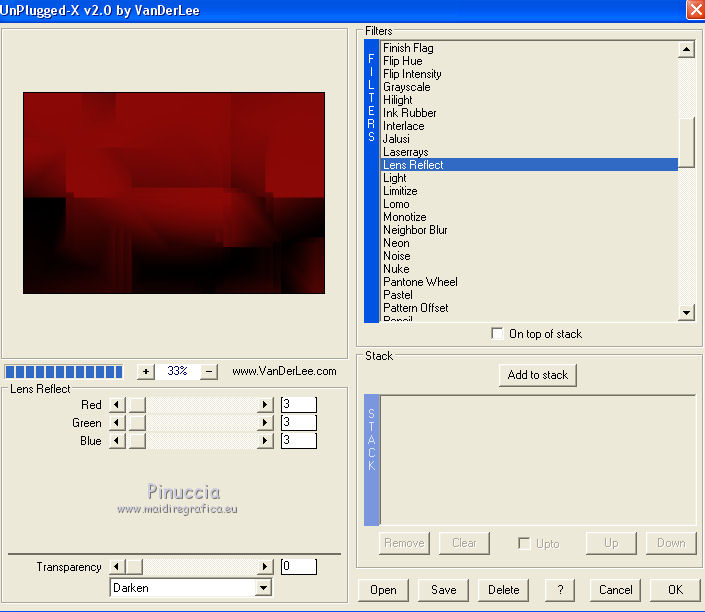Viewport: 705px width, 612px height.
Task: Click the Red slider left arrow
Action: point(117,405)
